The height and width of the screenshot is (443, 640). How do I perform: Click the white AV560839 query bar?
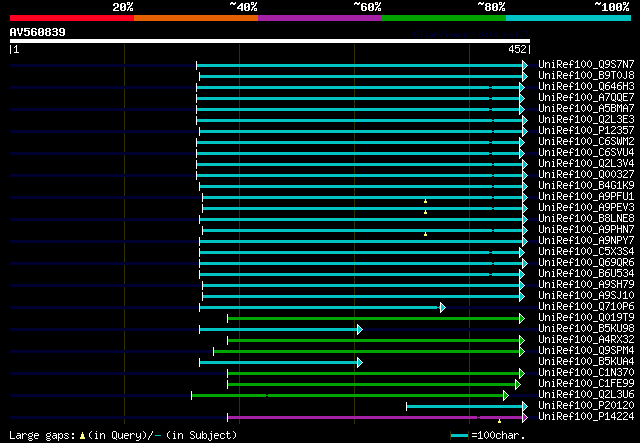coord(270,41)
